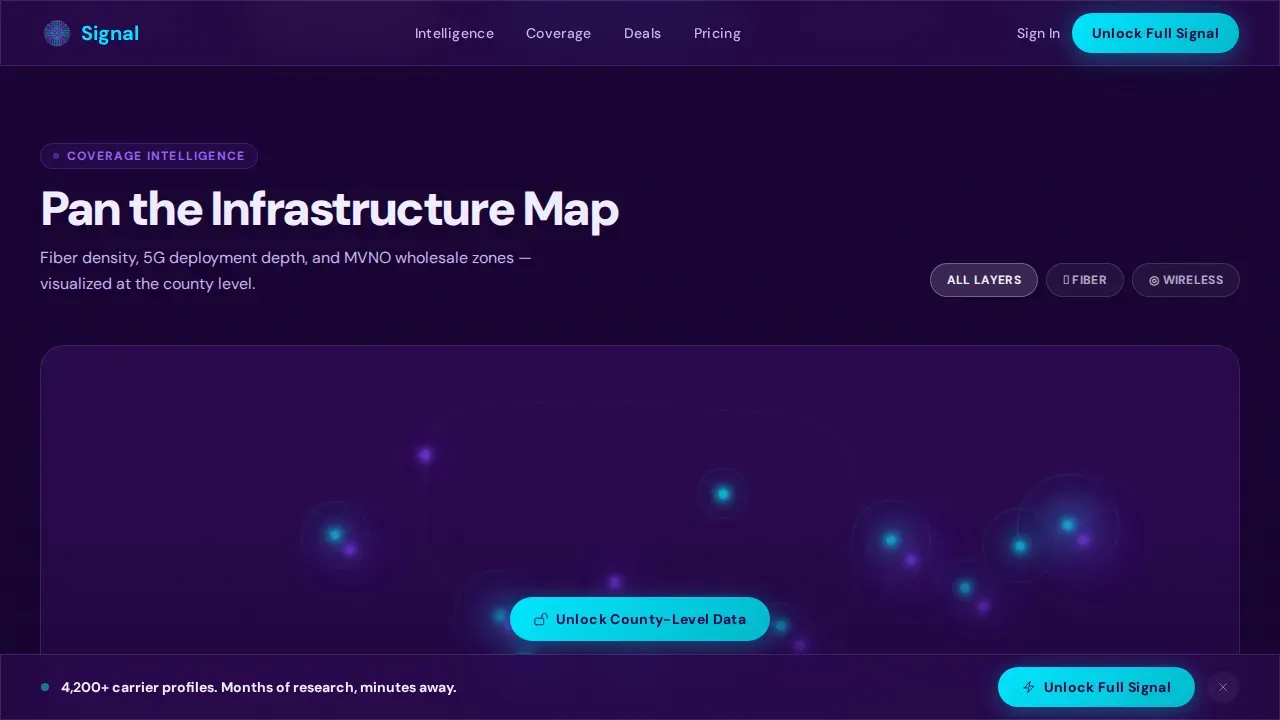Image resolution: width=1280 pixels, height=720 pixels.
Task: Dismiss the bottom banner with X
Action: 1222,687
